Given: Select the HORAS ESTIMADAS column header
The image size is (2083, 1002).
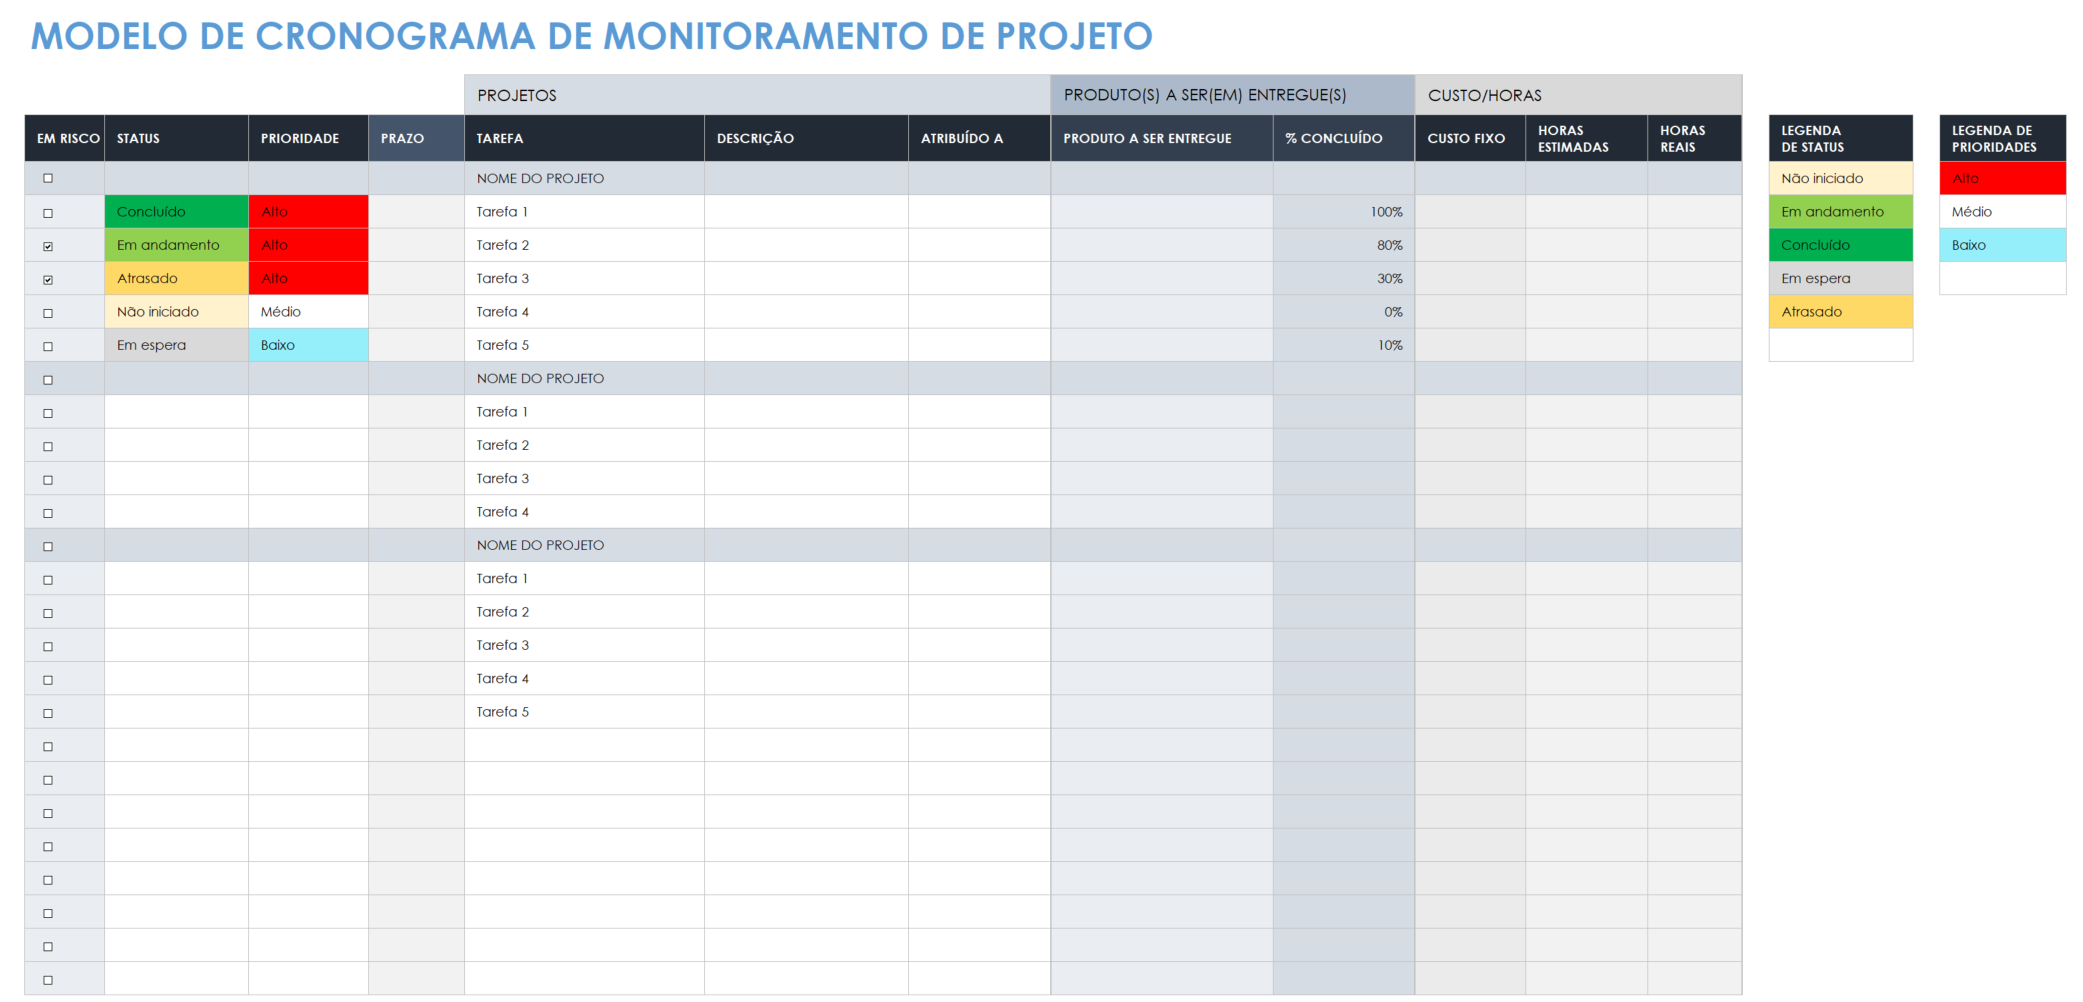Looking at the screenshot, I should tap(1586, 138).
